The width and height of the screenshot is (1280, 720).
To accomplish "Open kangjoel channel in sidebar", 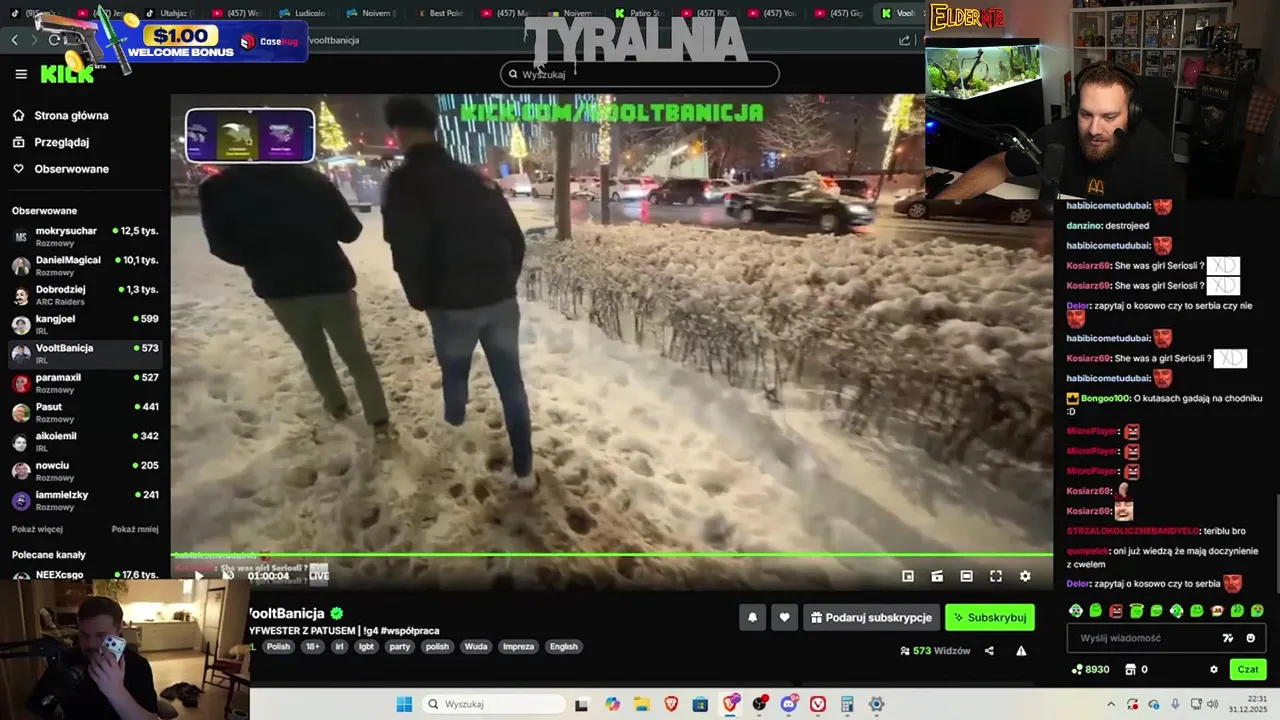I will coord(85,323).
